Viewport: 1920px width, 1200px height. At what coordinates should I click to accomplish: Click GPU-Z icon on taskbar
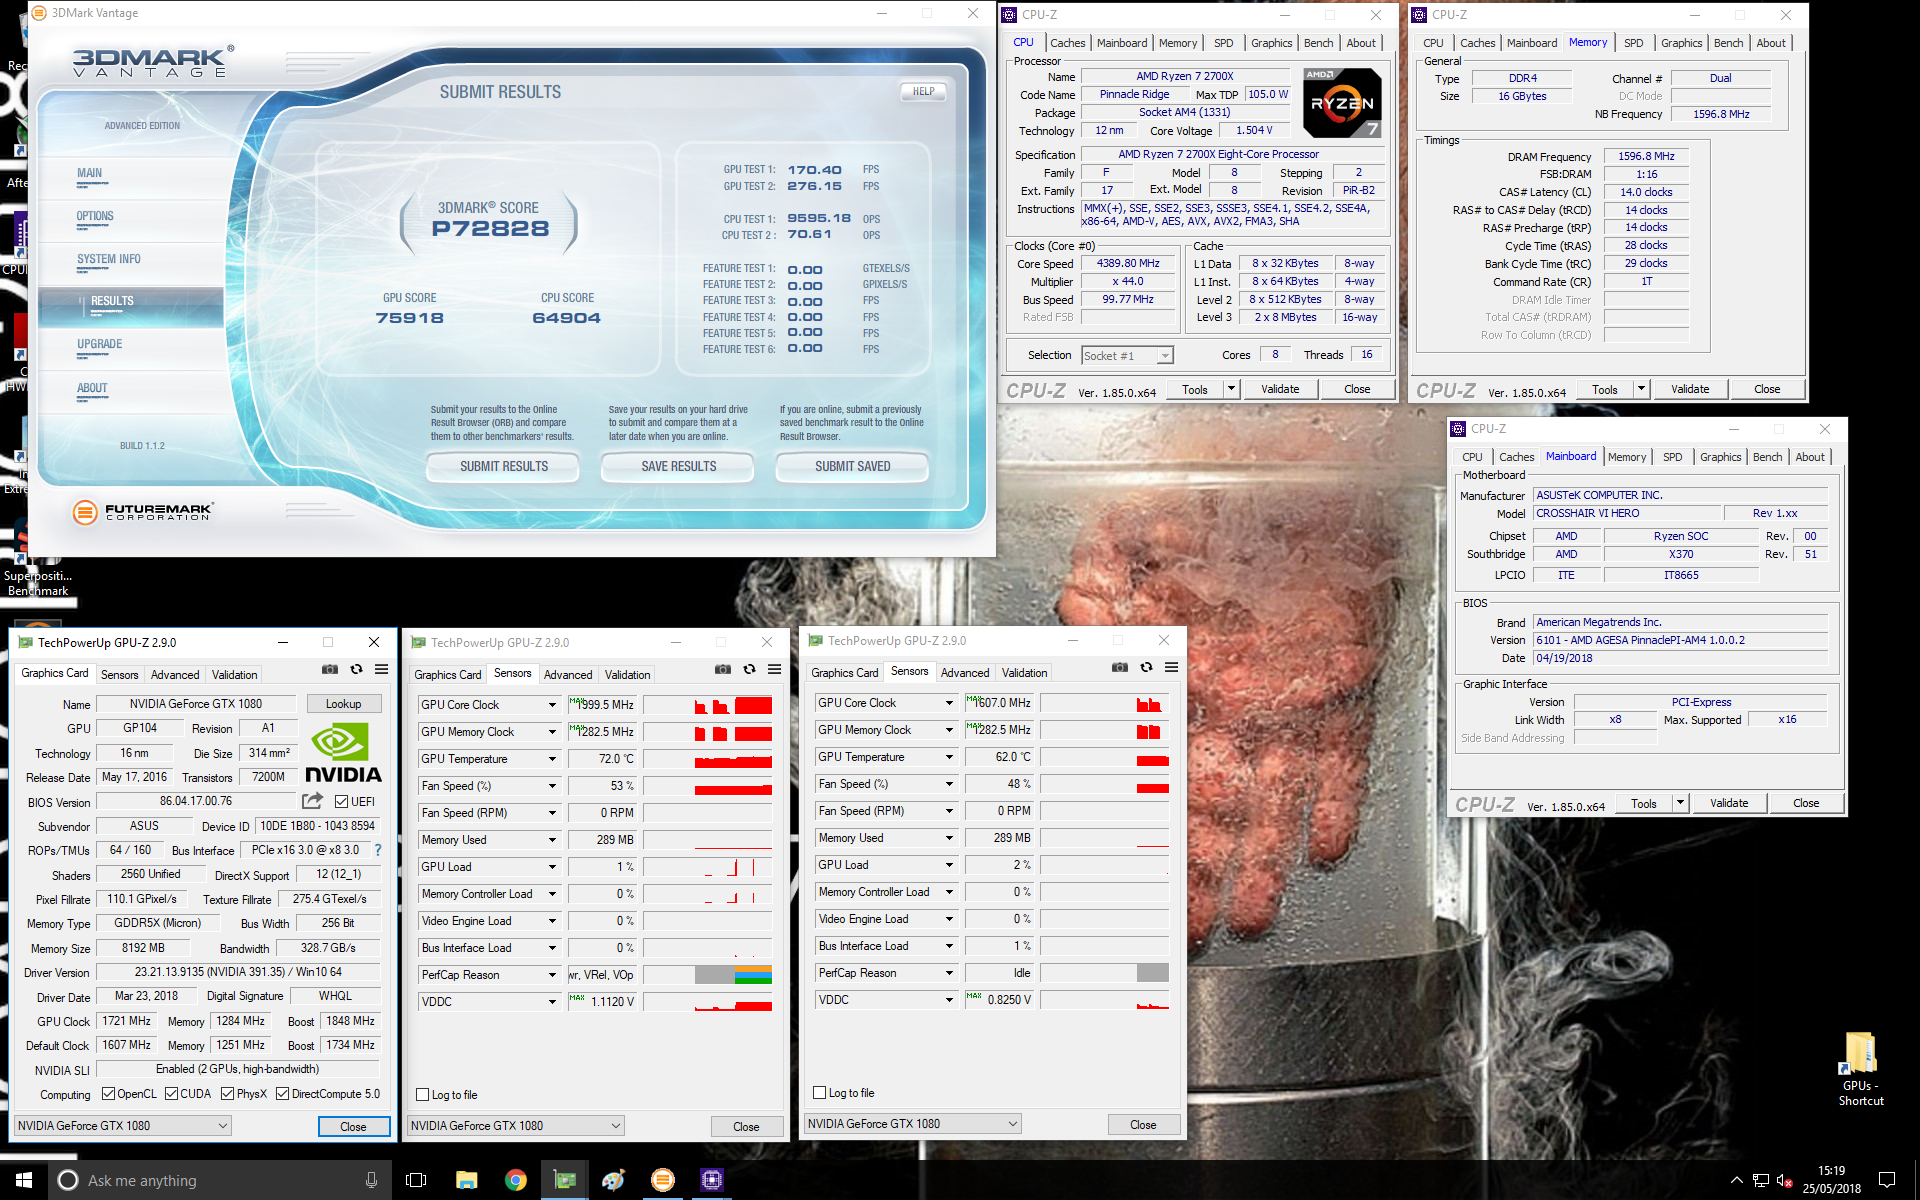pyautogui.click(x=565, y=1180)
